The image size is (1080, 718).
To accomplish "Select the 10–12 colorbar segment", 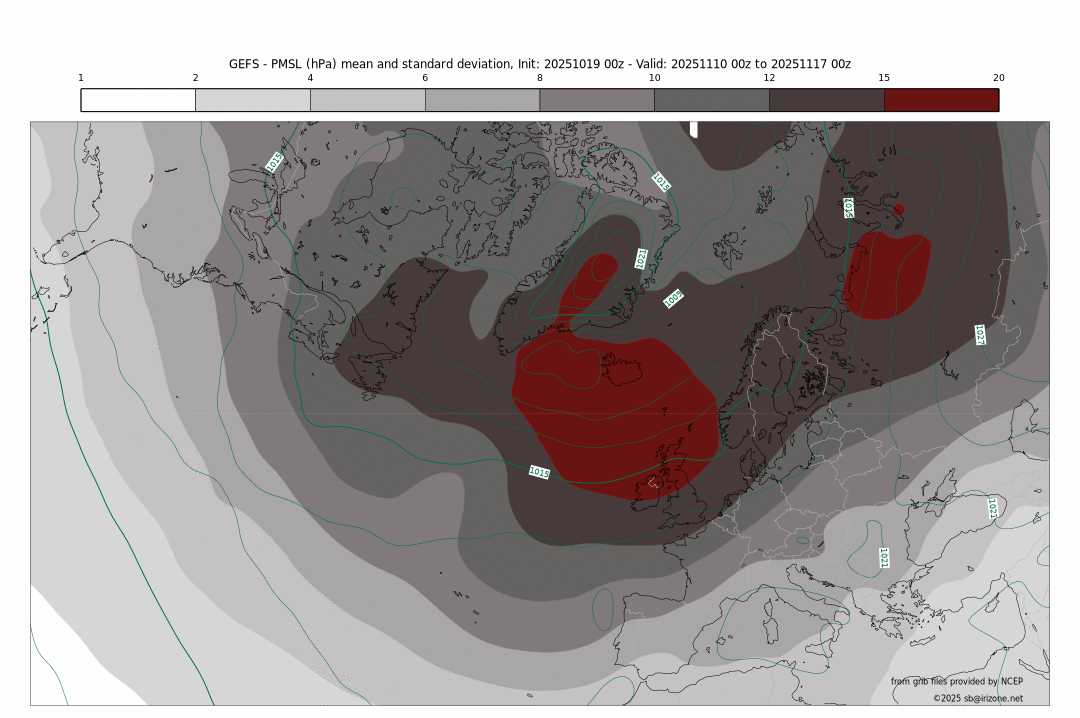I will point(711,100).
